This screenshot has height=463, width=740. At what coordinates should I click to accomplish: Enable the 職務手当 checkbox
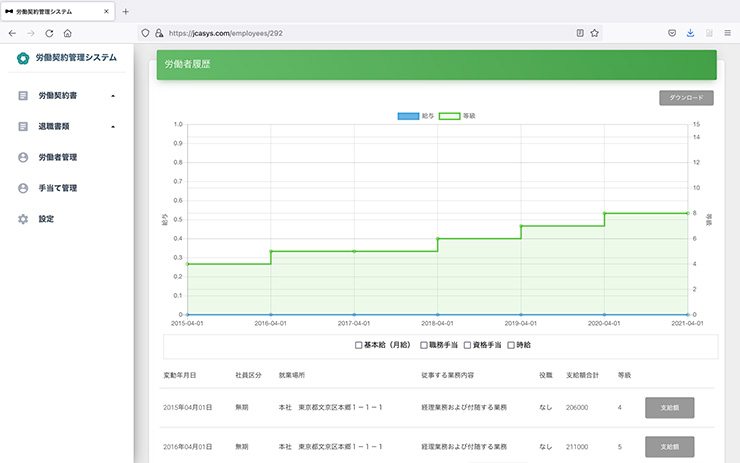point(424,345)
